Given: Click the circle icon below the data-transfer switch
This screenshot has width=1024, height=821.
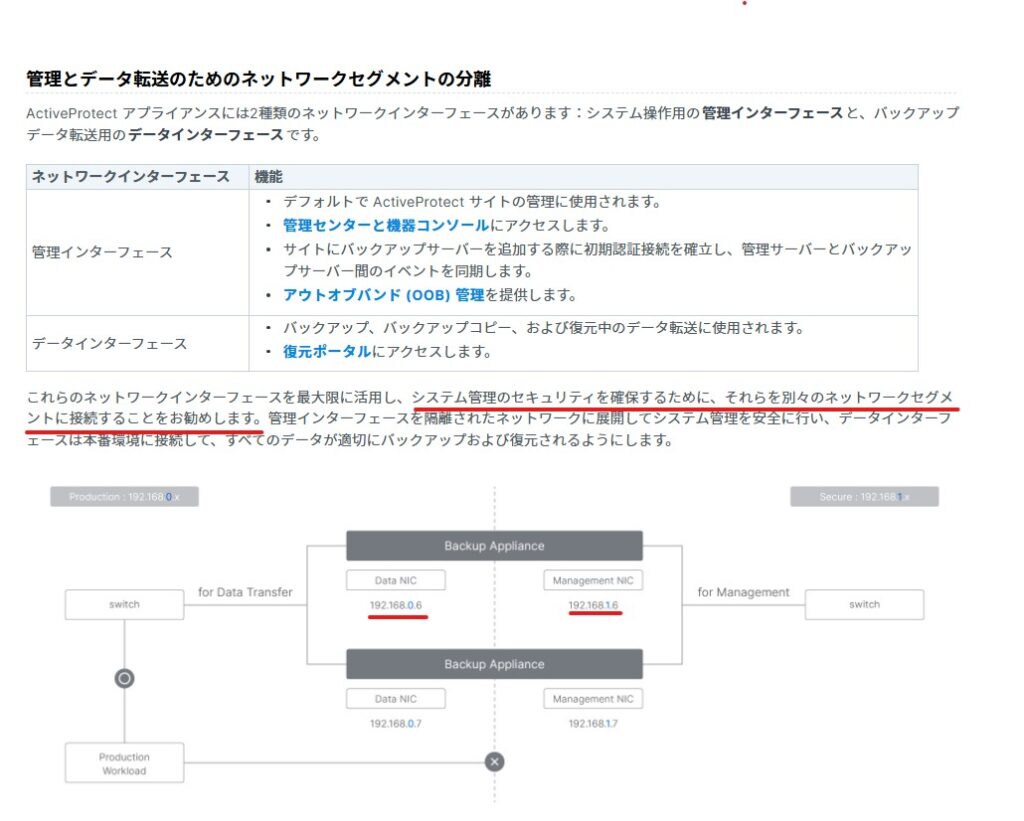Looking at the screenshot, I should [124, 679].
